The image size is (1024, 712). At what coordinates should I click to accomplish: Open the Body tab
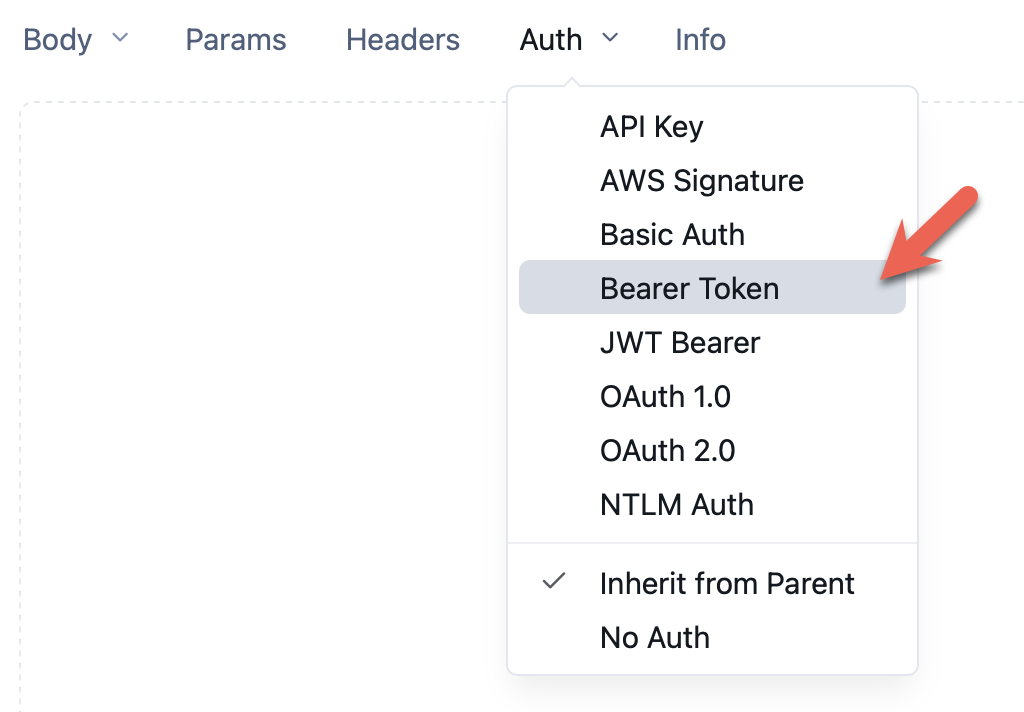point(57,40)
